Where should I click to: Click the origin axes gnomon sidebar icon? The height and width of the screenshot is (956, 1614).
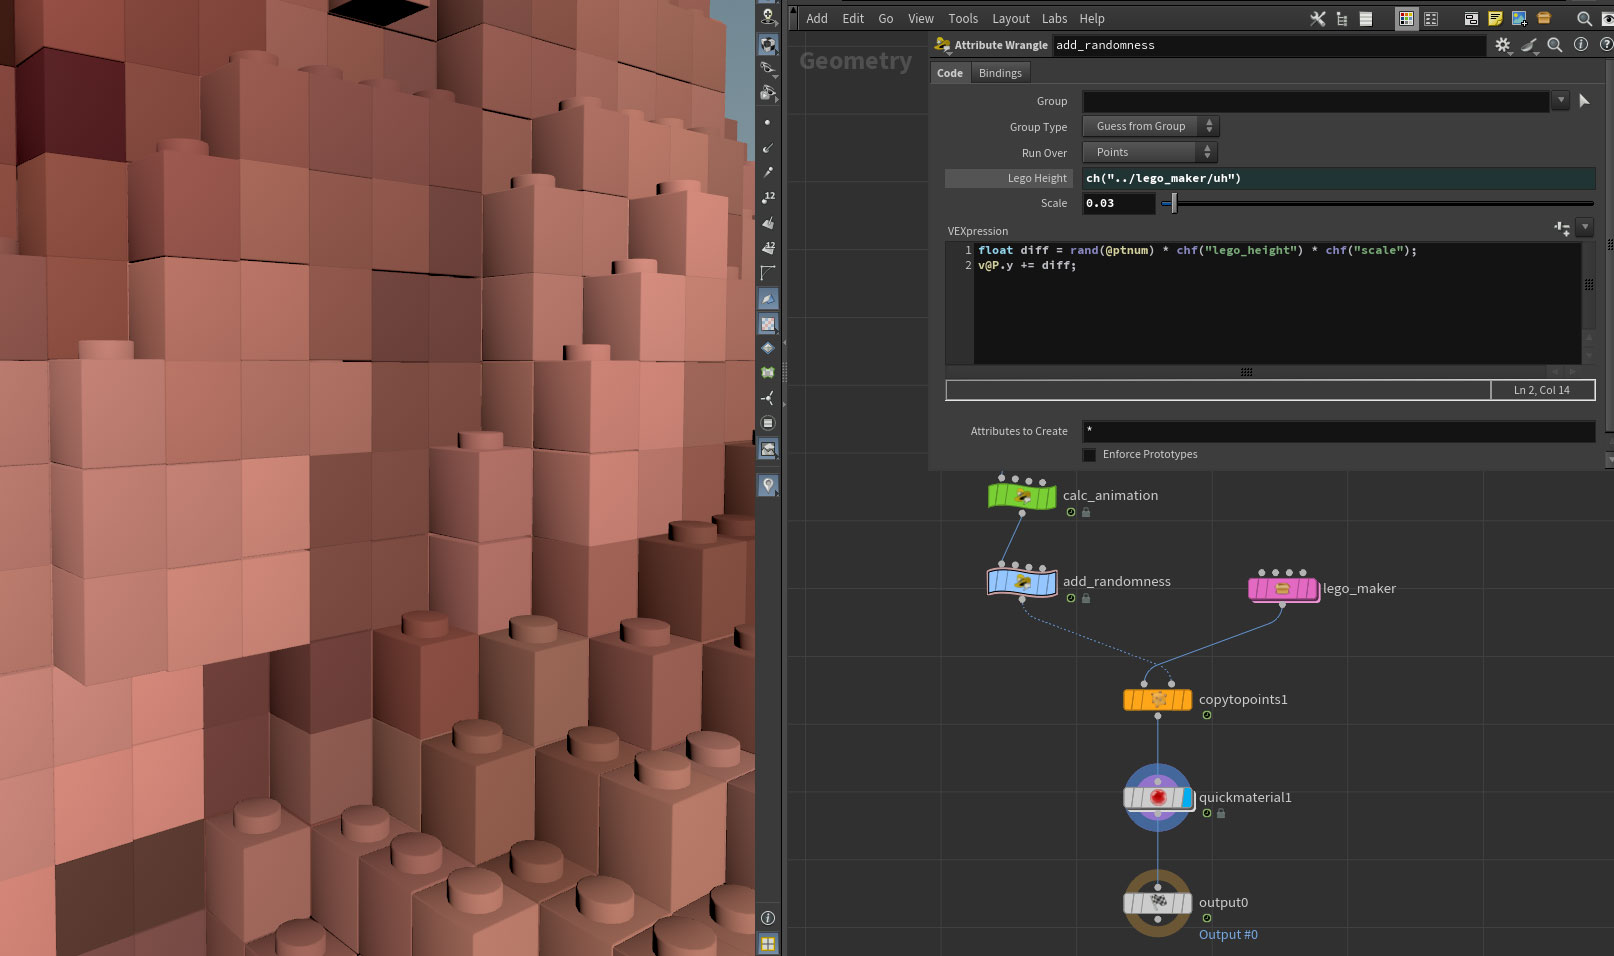point(768,398)
